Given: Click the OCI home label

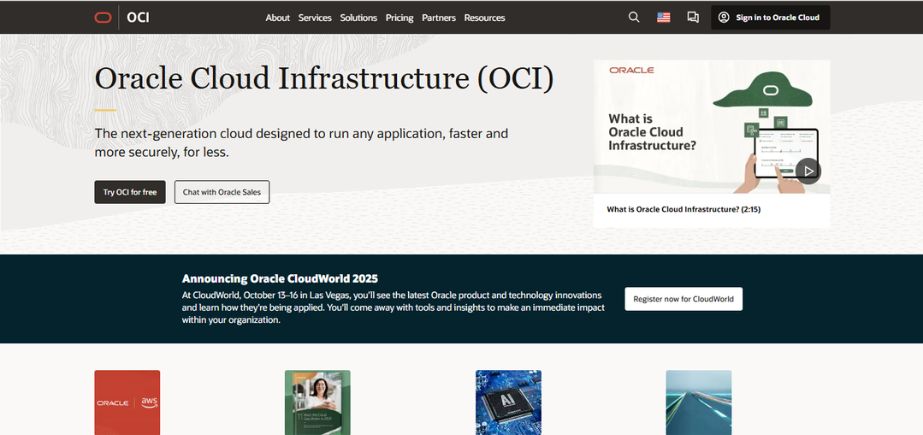Looking at the screenshot, I should 138,17.
